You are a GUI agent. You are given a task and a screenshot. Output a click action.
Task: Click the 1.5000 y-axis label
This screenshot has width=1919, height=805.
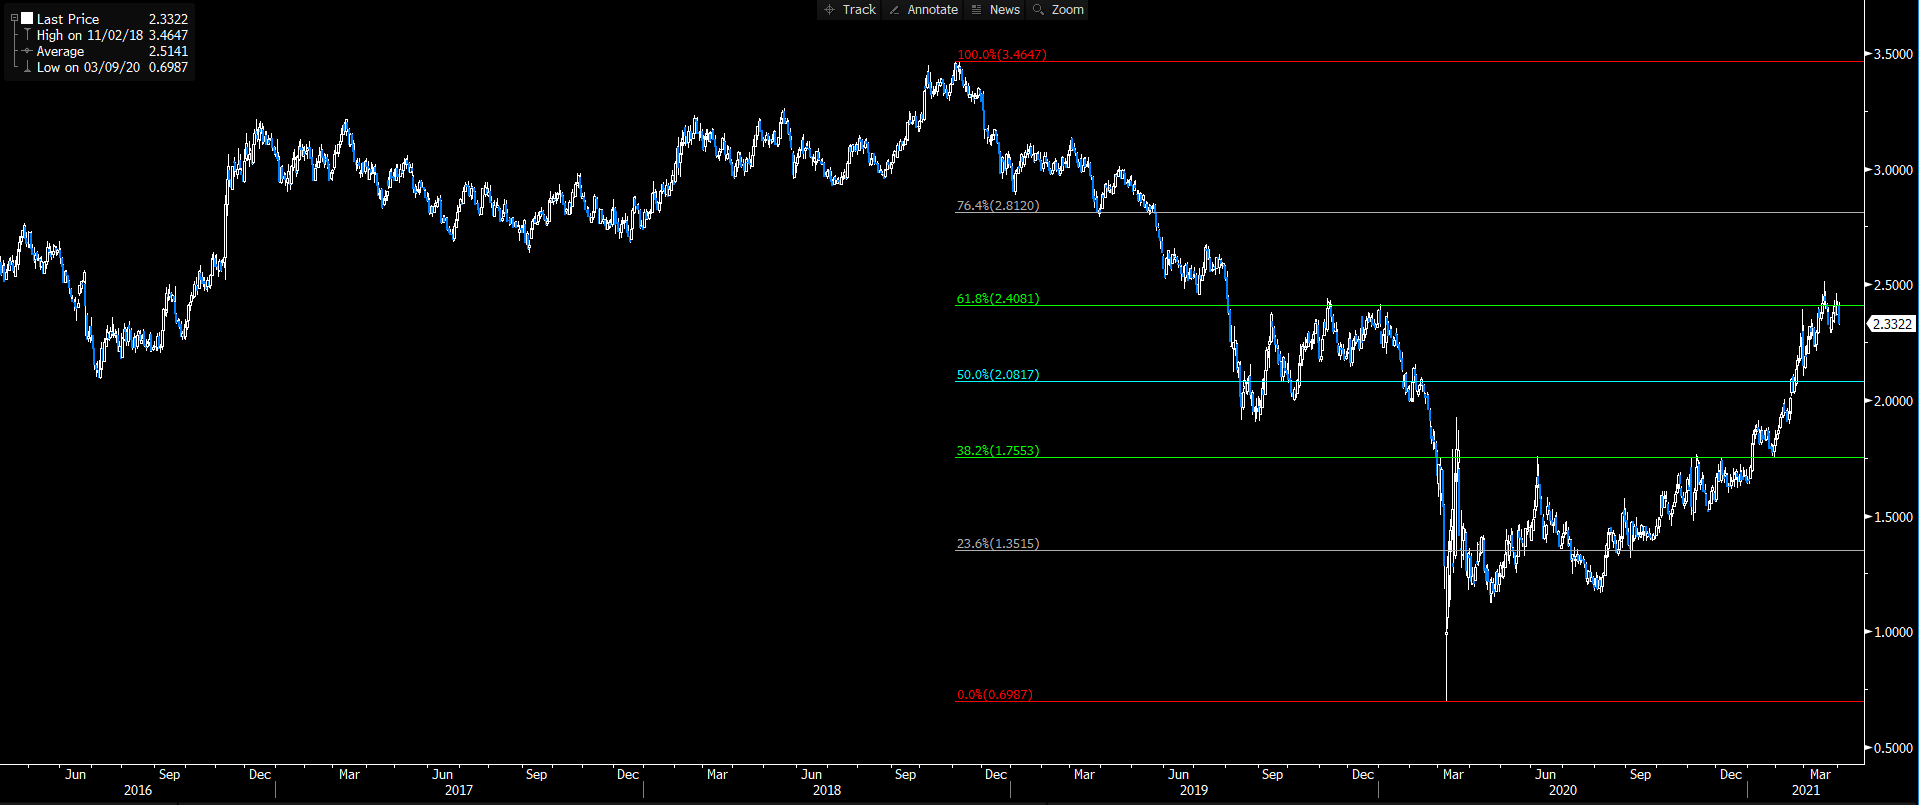[x=1893, y=518]
